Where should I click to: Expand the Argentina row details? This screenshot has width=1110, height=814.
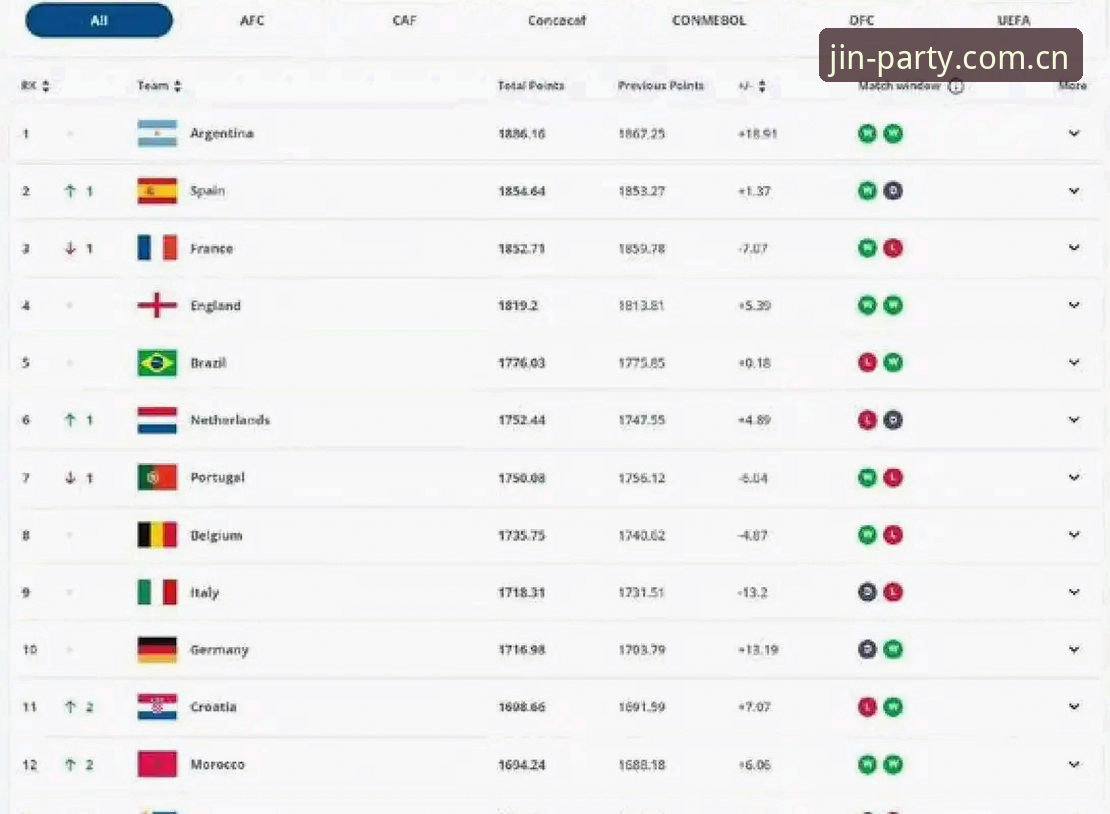[x=1074, y=133]
